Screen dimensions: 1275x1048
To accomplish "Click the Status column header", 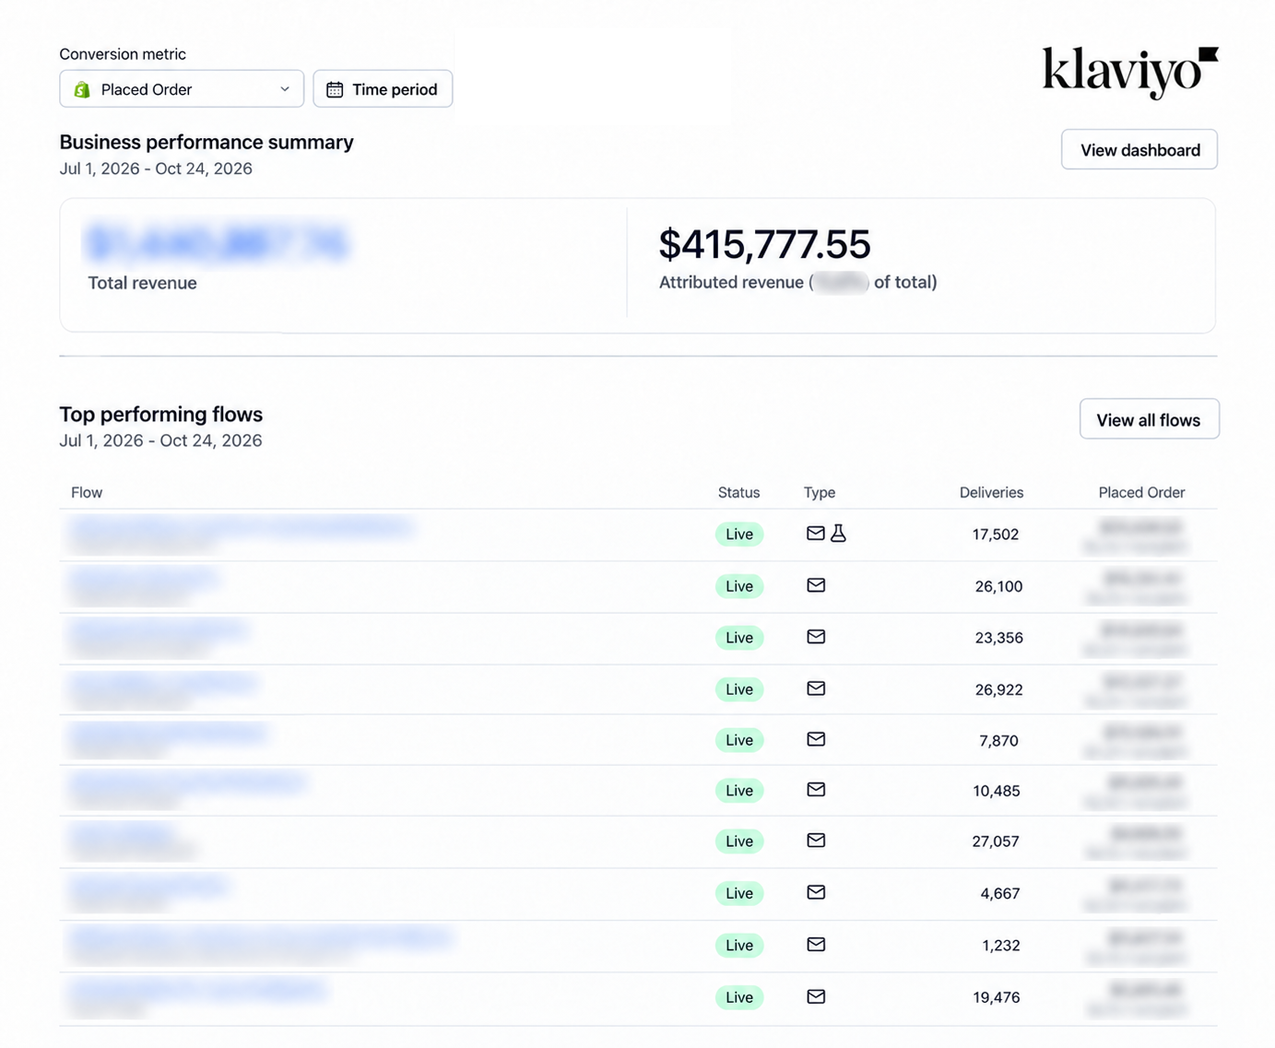I will click(739, 492).
